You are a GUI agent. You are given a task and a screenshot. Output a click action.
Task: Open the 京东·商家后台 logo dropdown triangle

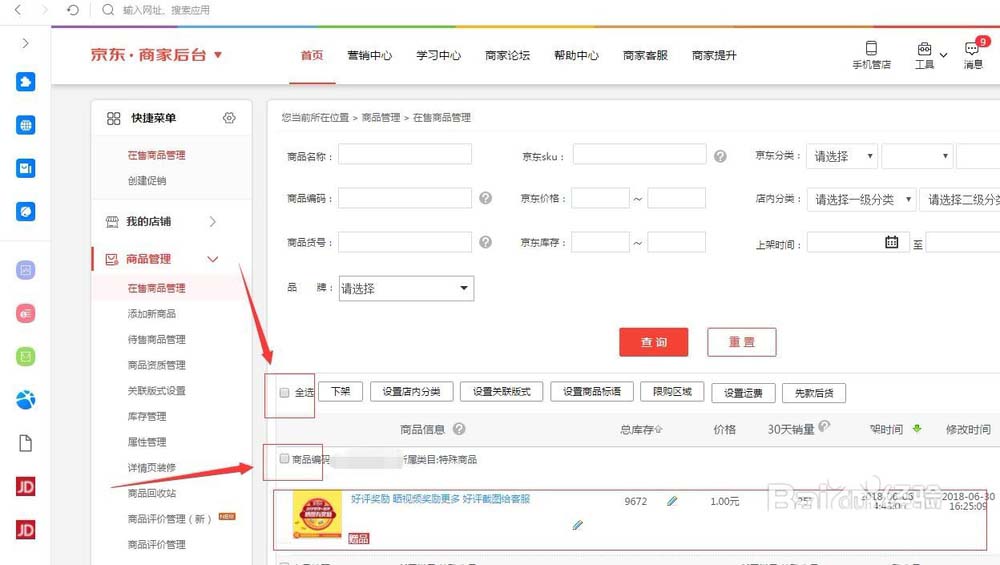coord(218,55)
